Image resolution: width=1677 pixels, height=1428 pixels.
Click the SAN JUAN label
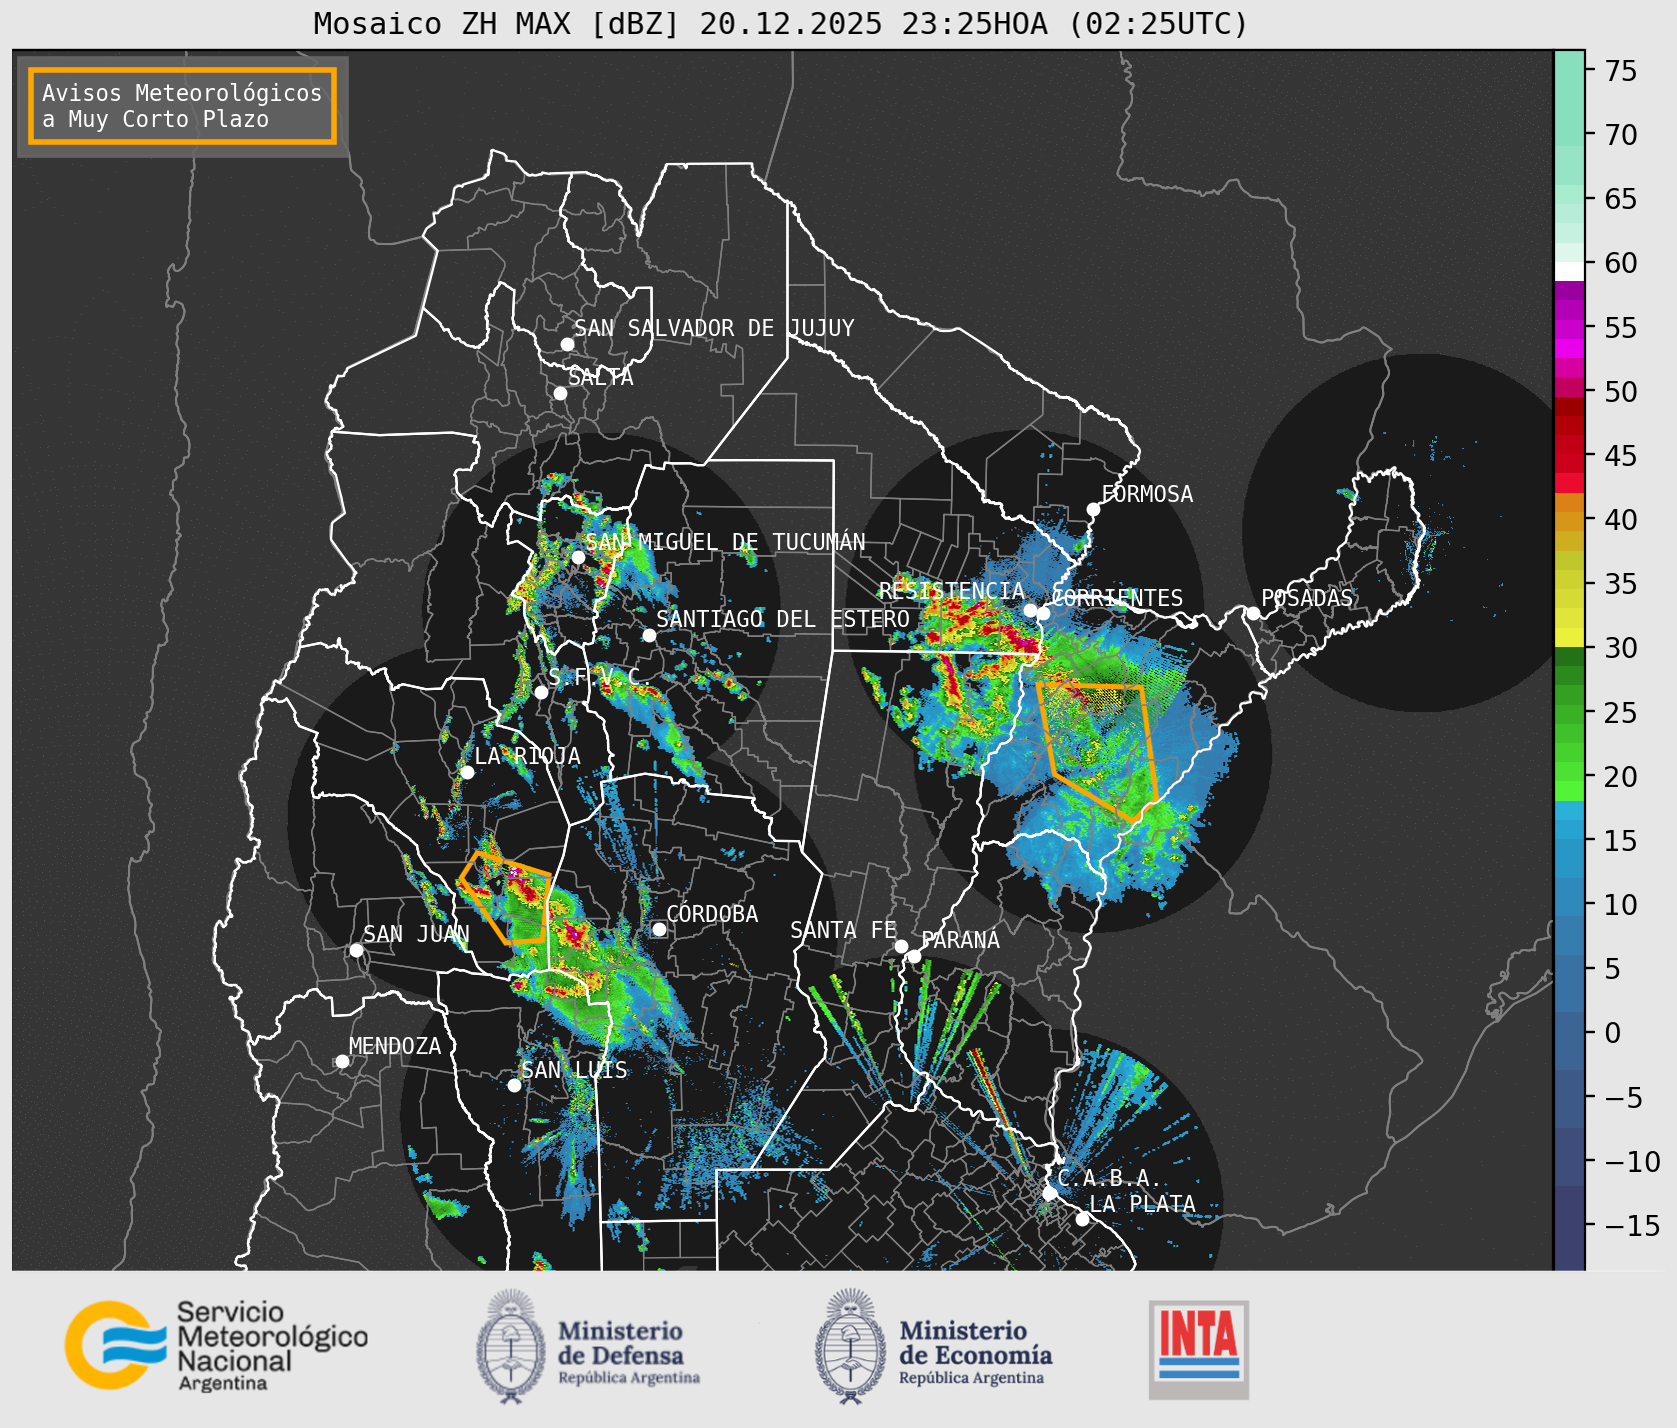[416, 934]
